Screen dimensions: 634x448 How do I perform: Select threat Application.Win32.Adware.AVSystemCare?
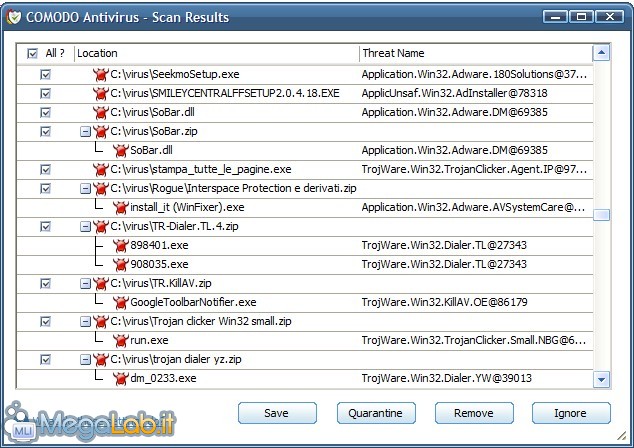pos(473,207)
